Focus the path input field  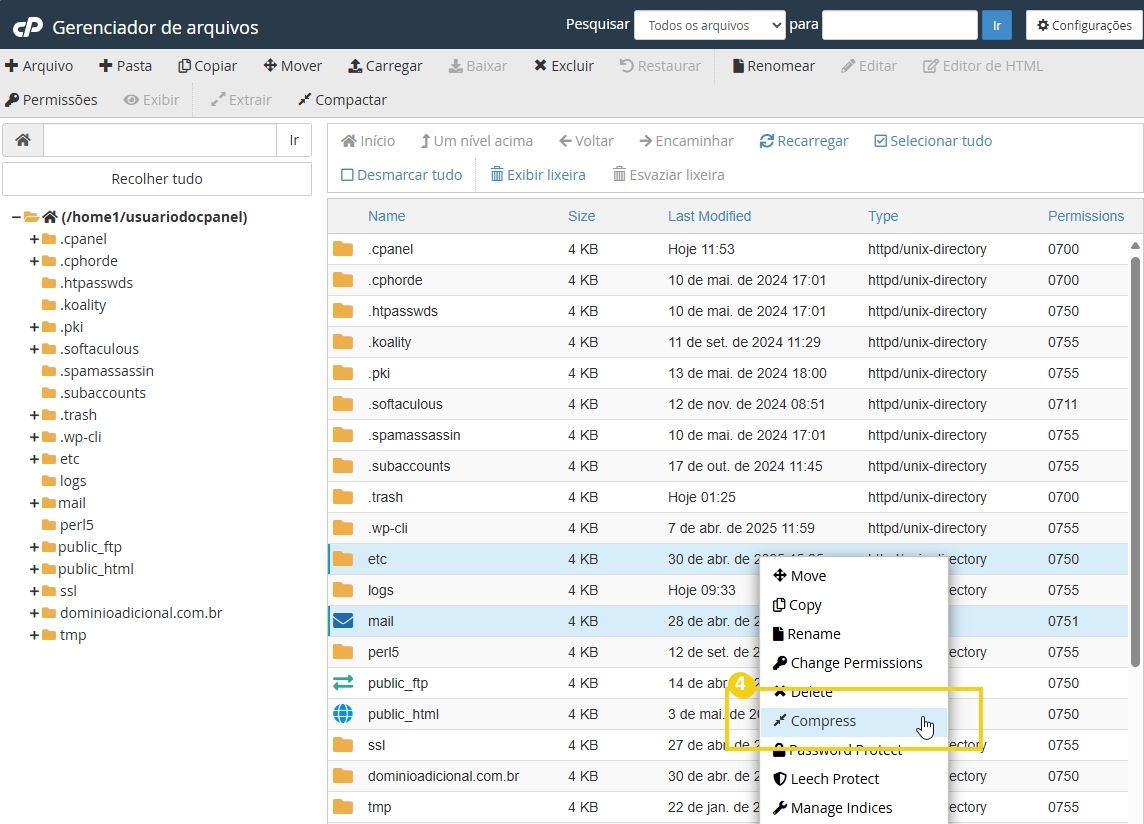[160, 140]
